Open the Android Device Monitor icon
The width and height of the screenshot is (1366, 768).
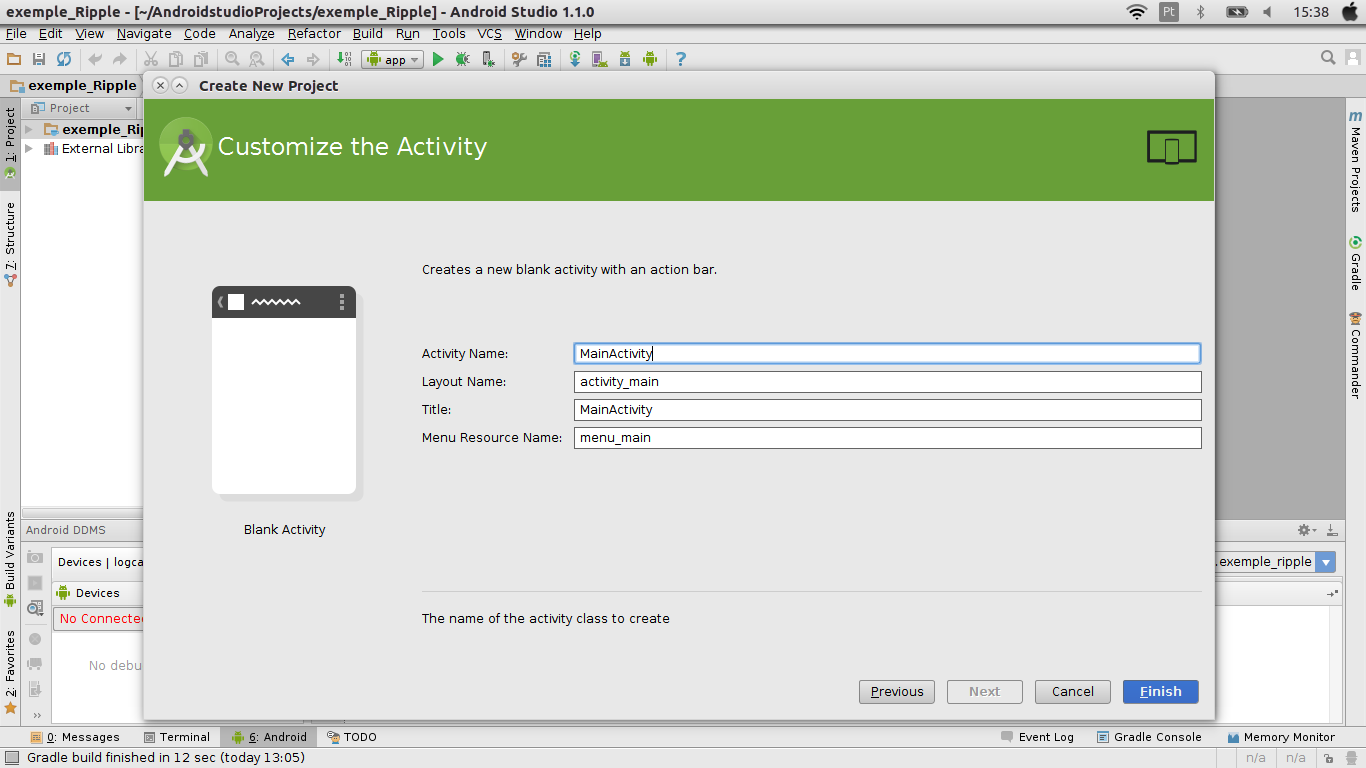[650, 59]
